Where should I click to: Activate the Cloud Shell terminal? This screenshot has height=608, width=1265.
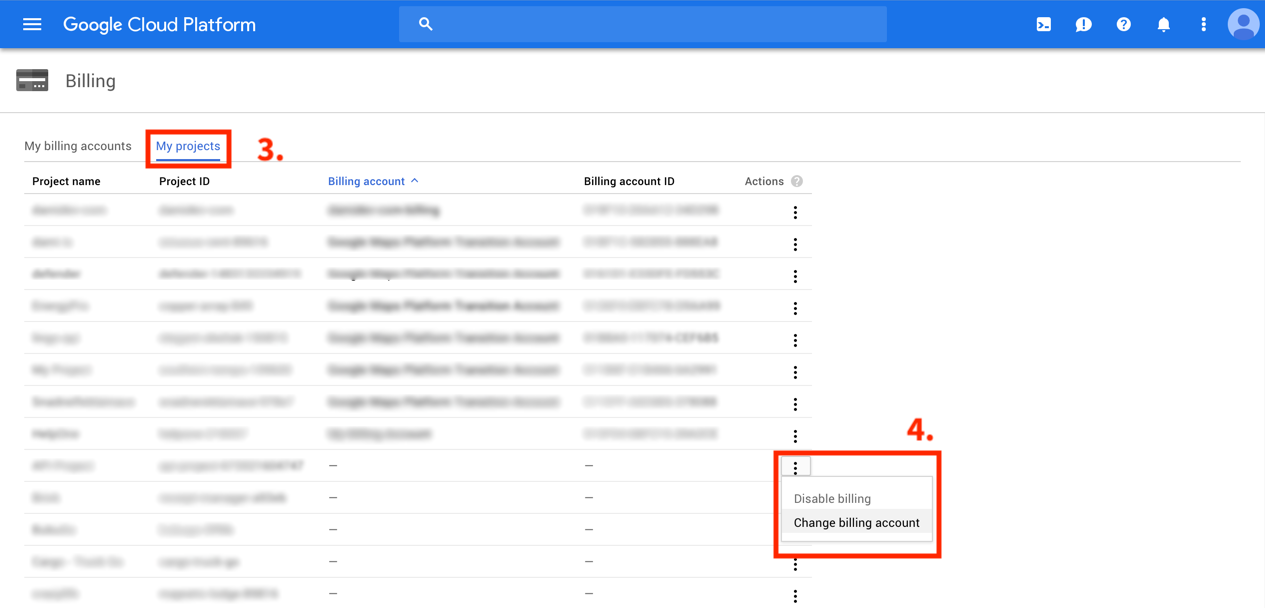(x=1043, y=24)
